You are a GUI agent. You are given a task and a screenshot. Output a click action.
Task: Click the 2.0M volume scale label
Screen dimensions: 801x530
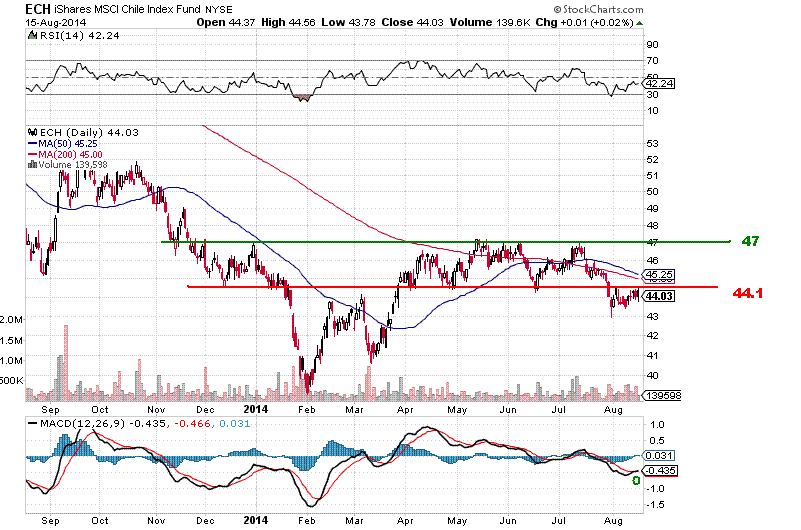point(12,320)
